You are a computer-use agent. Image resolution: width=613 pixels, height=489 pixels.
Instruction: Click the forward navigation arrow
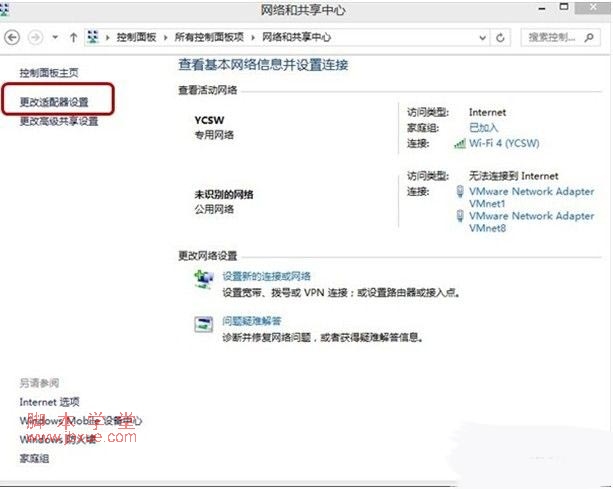click(35, 38)
